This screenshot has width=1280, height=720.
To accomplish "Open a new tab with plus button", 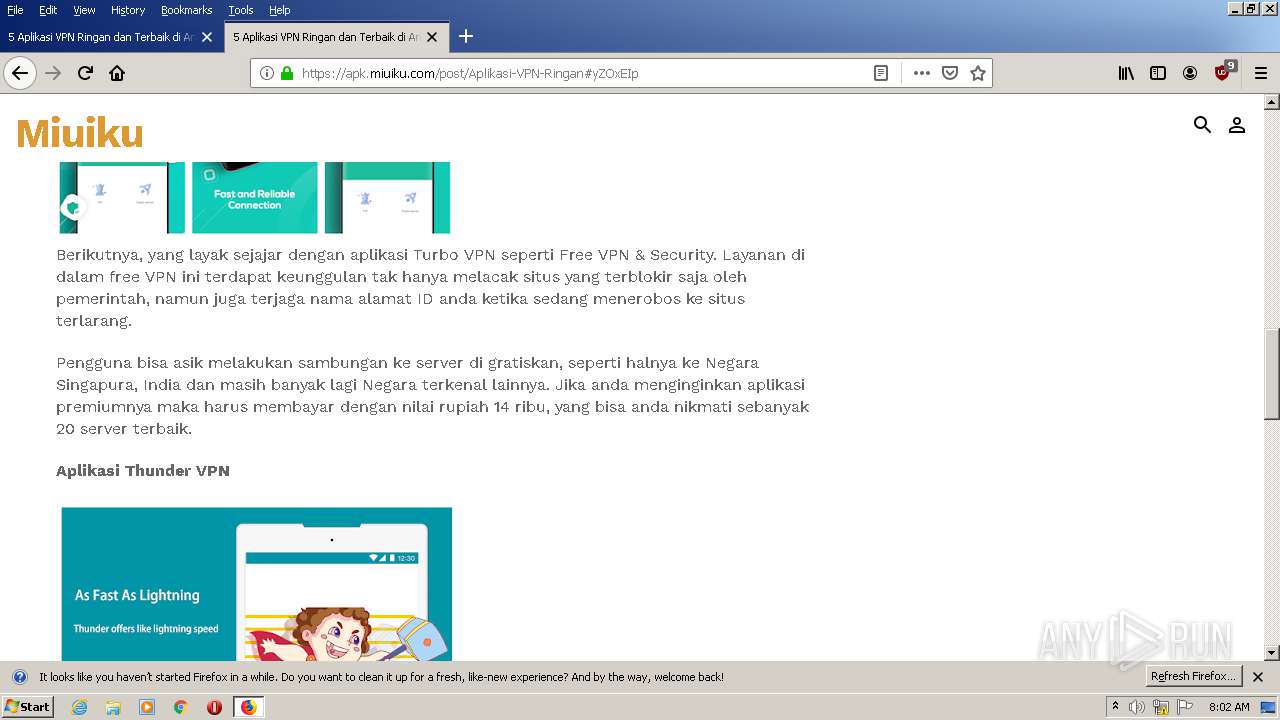I will coord(465,37).
